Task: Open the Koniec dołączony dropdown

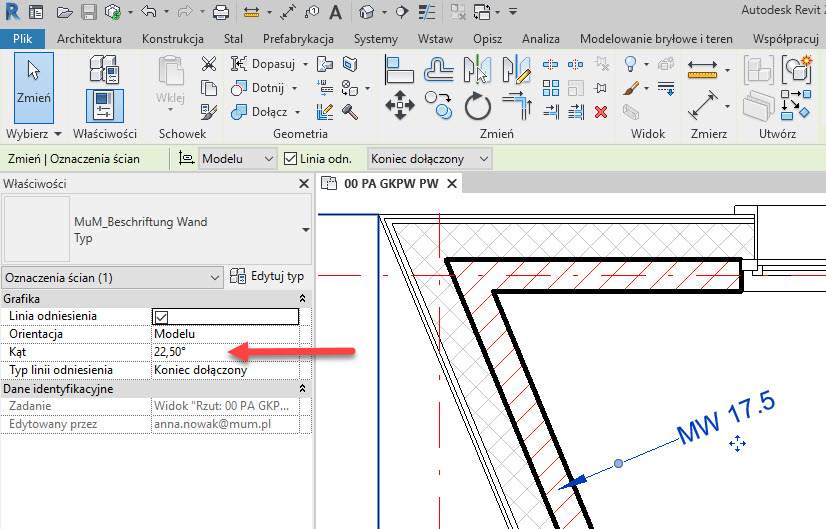Action: [x=430, y=159]
